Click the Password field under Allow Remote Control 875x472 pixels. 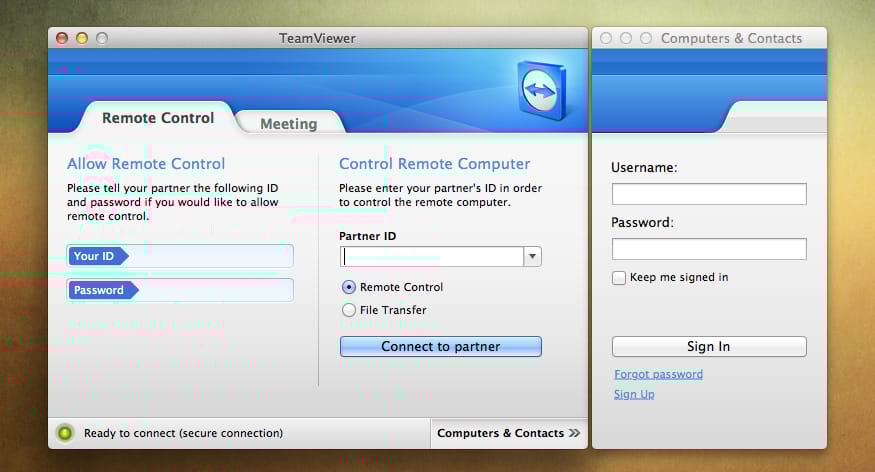pyautogui.click(x=180, y=290)
